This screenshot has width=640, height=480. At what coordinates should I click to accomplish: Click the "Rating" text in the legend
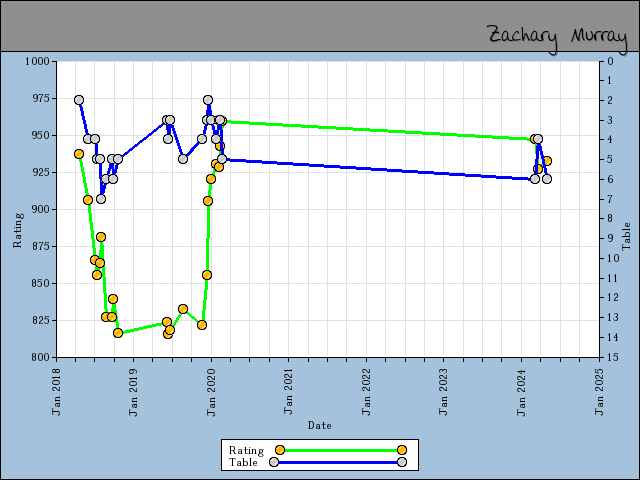(246, 450)
